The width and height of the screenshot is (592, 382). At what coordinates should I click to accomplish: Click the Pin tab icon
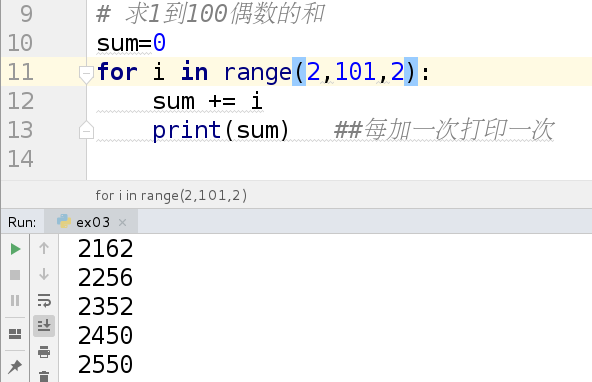[15, 366]
